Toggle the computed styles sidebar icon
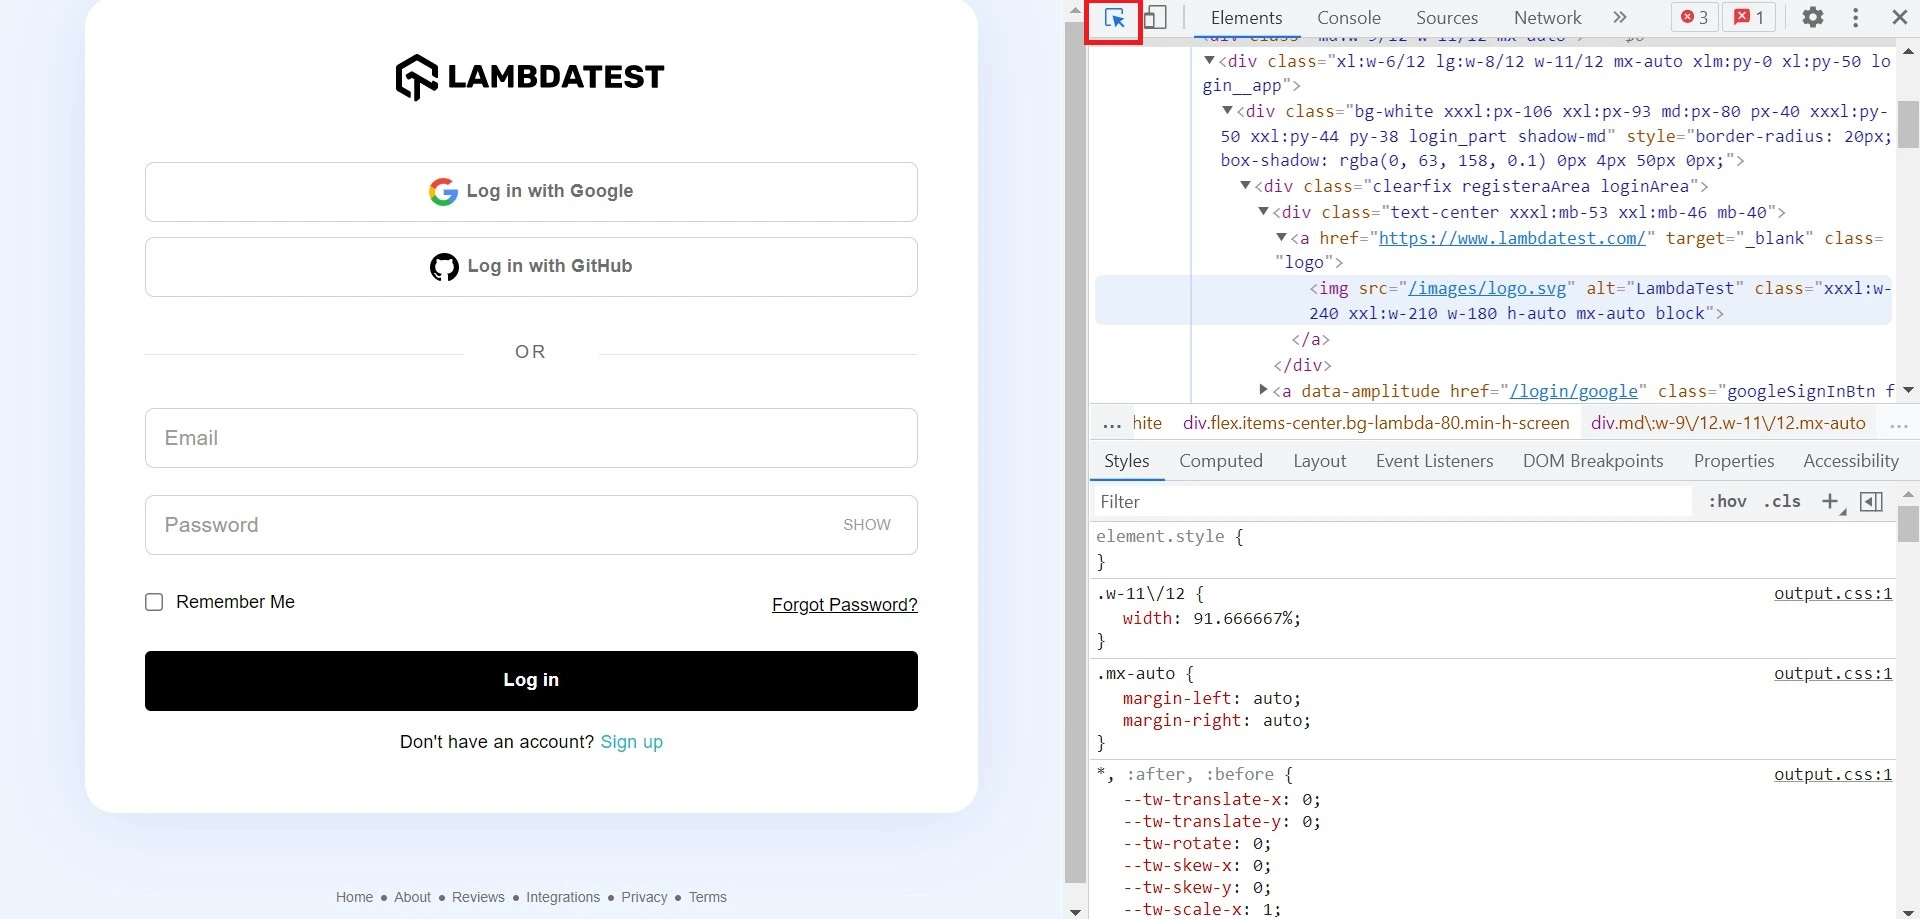Viewport: 1920px width, 919px height. pos(1871,502)
